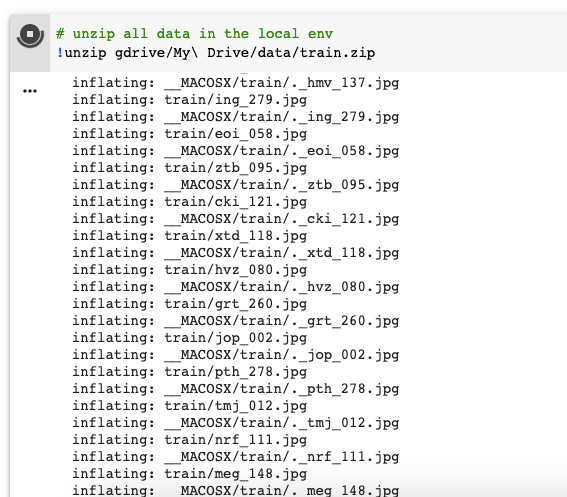
Task: Select output line 'train/tmj_012.jpg'
Action: click(x=190, y=406)
